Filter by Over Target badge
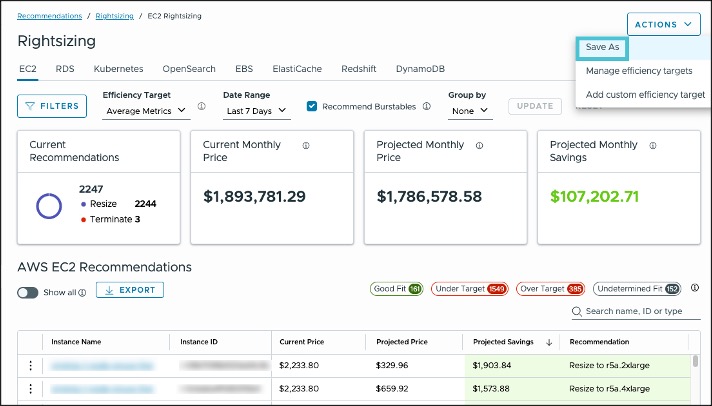This screenshot has height=406, width=712. coord(550,289)
